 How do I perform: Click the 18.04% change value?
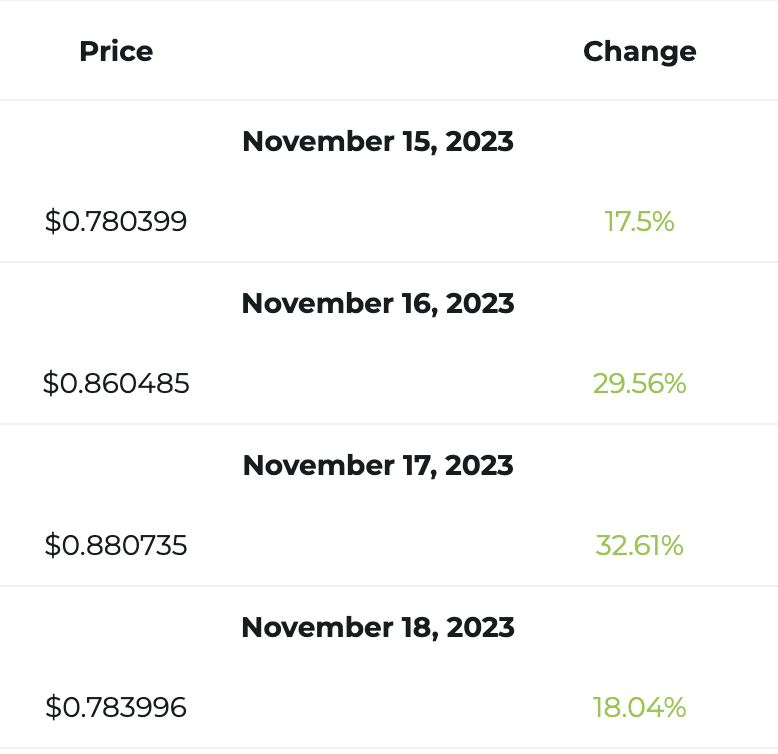639,707
